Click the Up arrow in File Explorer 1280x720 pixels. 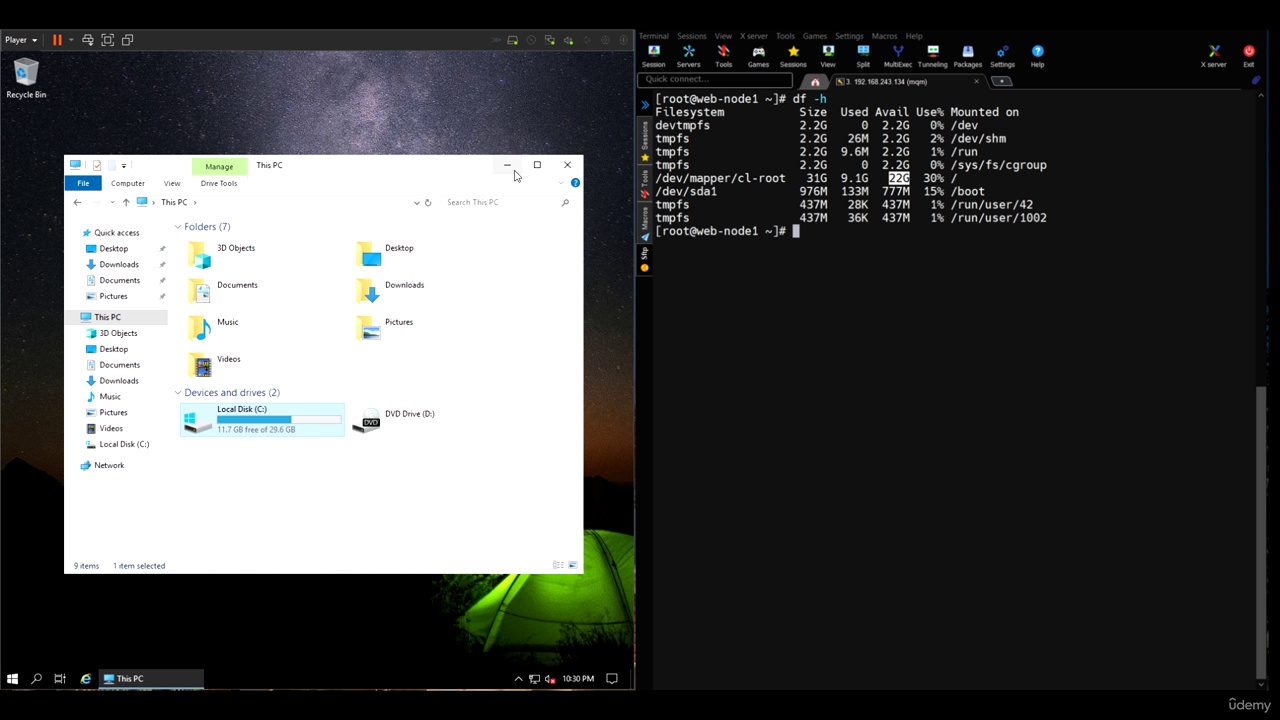click(x=125, y=202)
